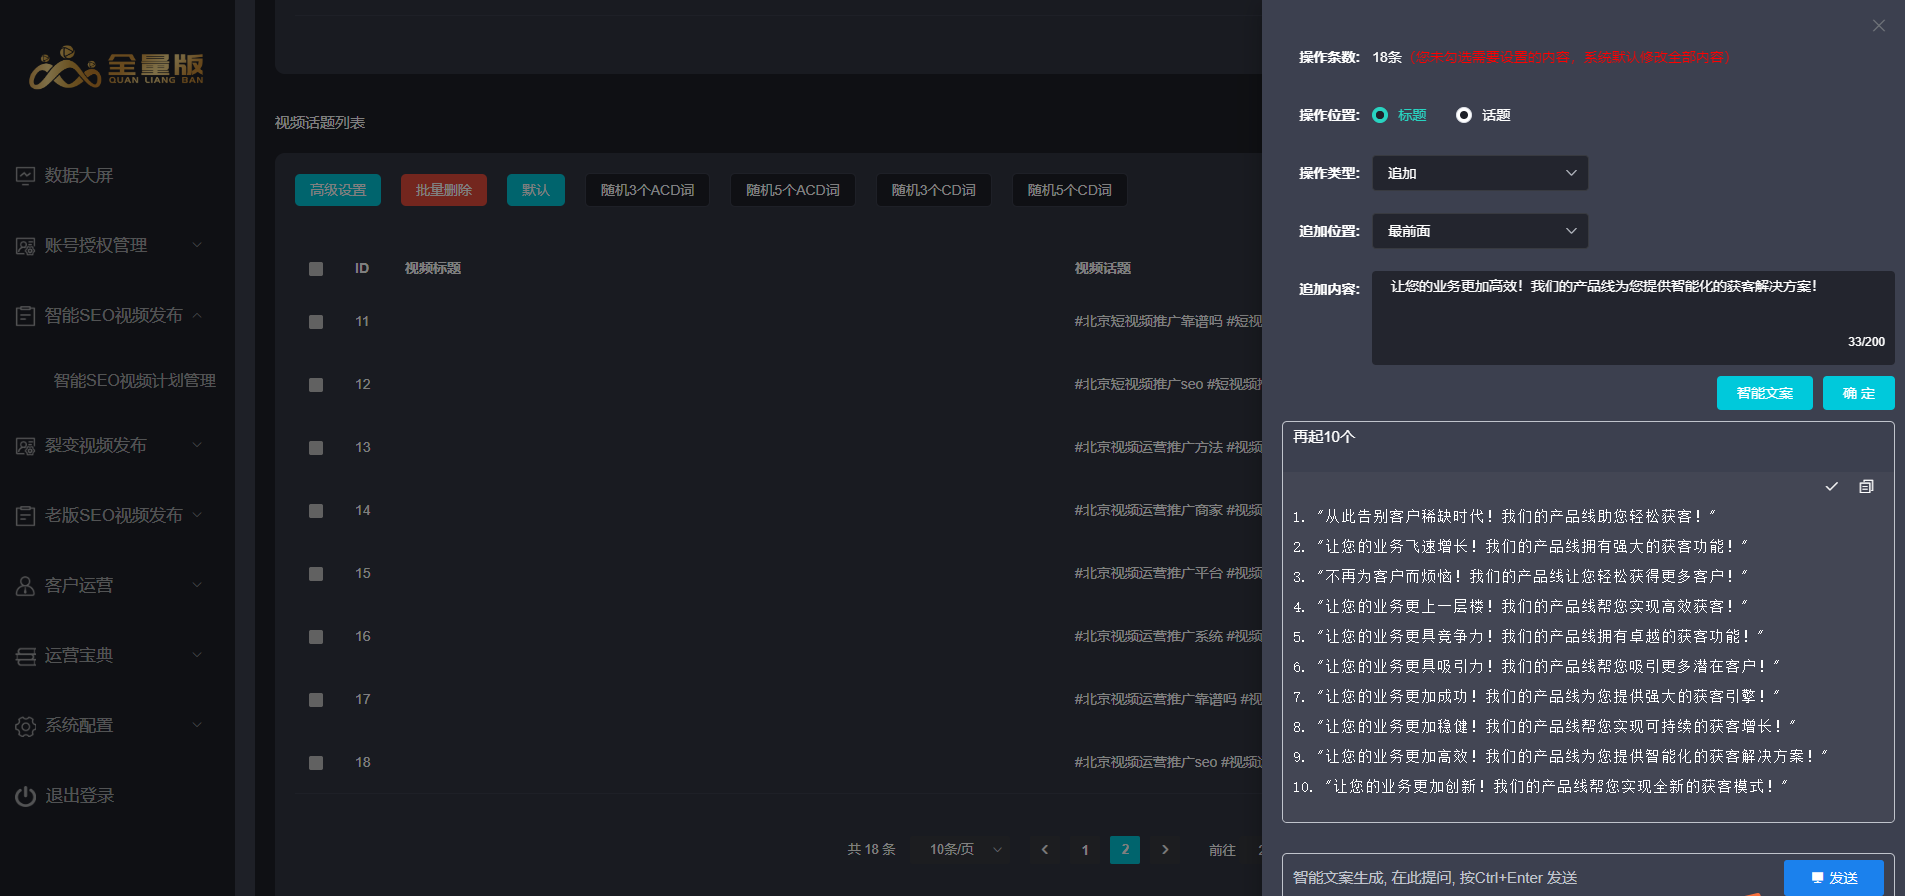Check the row with ID 17
The image size is (1905, 896).
[x=316, y=700]
